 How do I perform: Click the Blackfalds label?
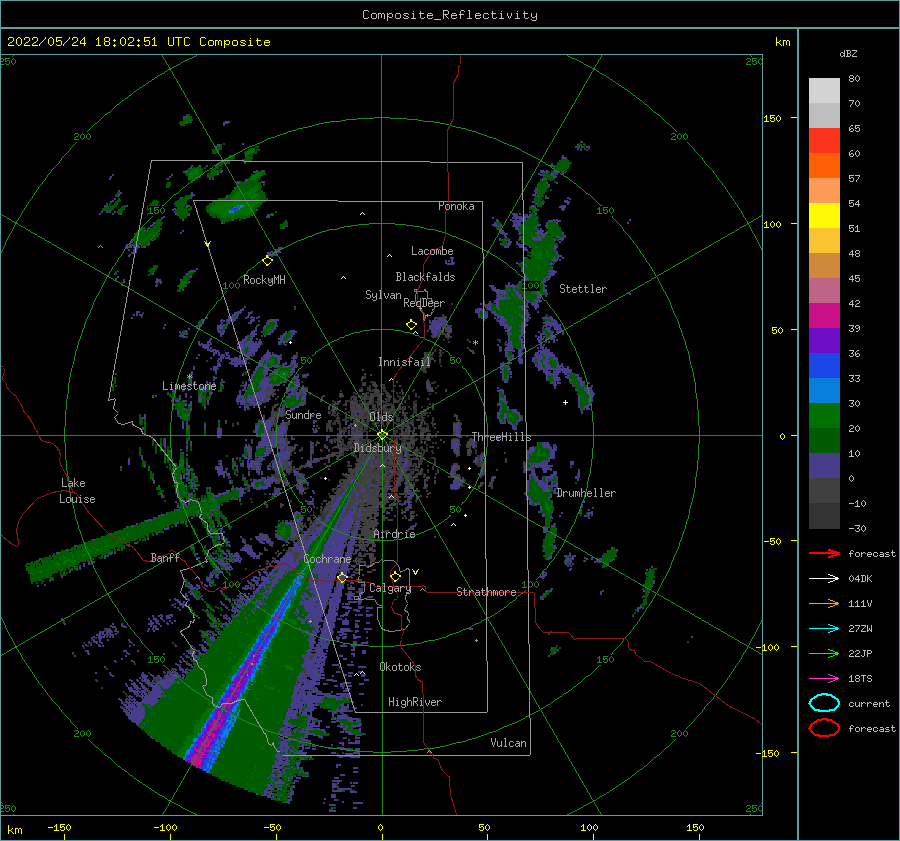point(425,277)
